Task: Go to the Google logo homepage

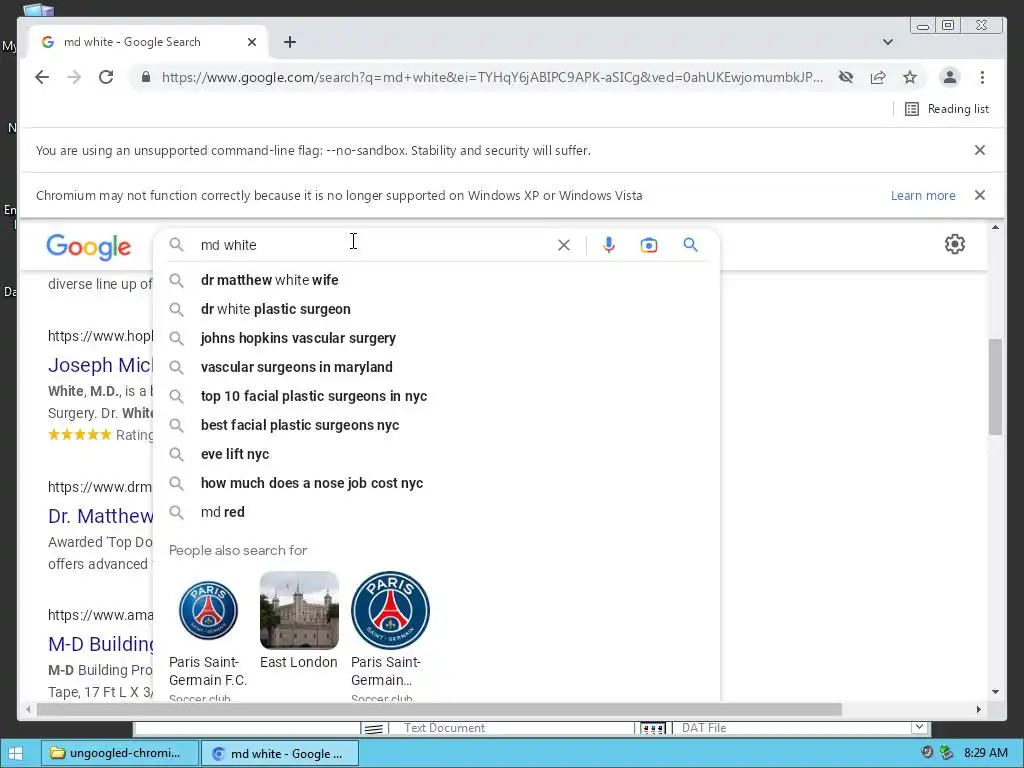Action: (89, 247)
